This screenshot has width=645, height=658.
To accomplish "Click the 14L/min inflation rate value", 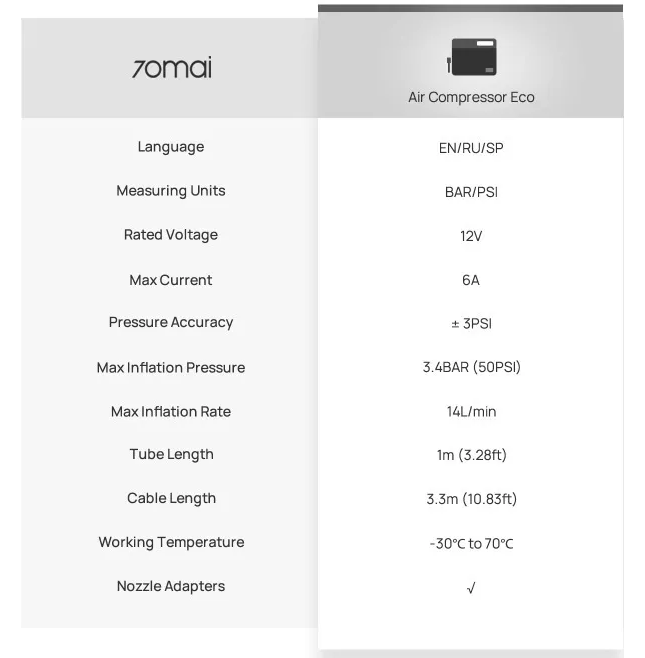I will point(471,412).
